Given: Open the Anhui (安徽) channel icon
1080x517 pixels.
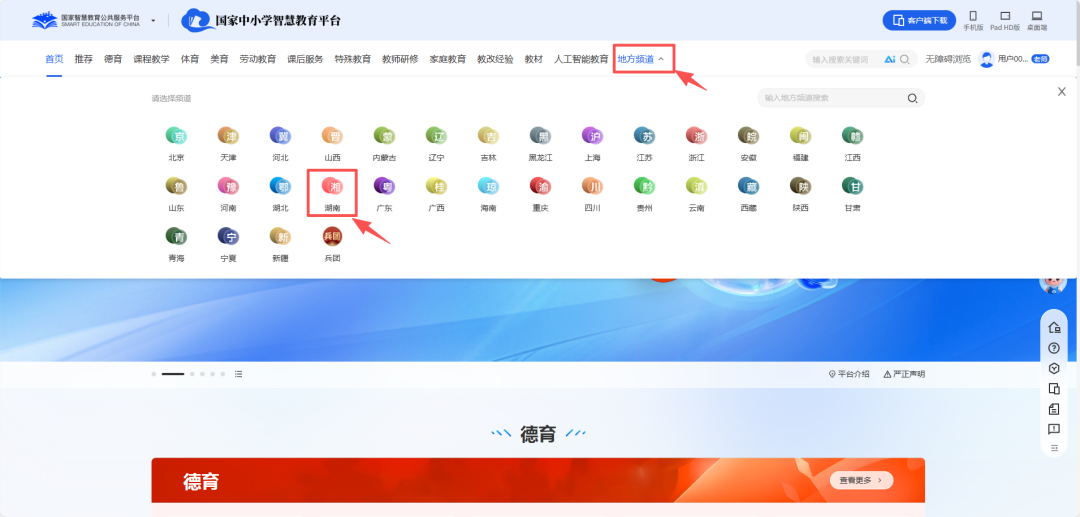Looking at the screenshot, I should point(749,136).
